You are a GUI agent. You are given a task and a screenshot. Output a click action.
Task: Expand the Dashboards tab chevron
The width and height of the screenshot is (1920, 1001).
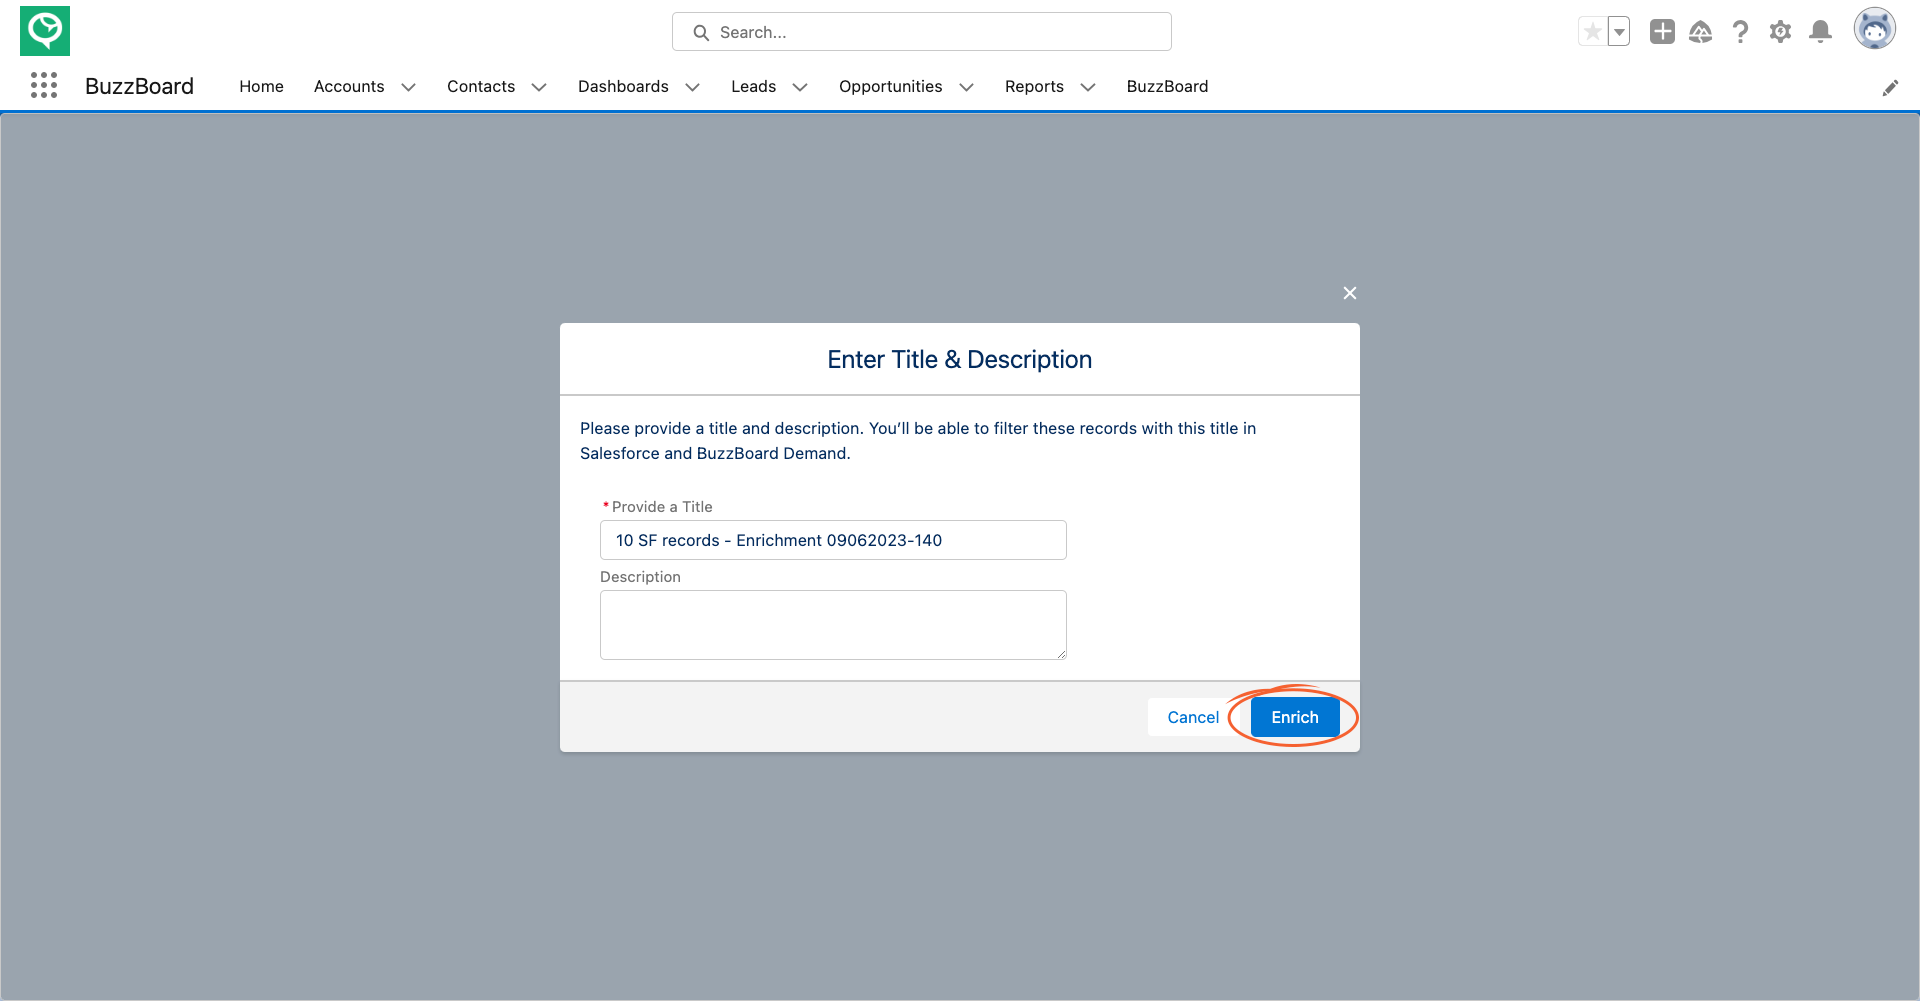coord(692,87)
